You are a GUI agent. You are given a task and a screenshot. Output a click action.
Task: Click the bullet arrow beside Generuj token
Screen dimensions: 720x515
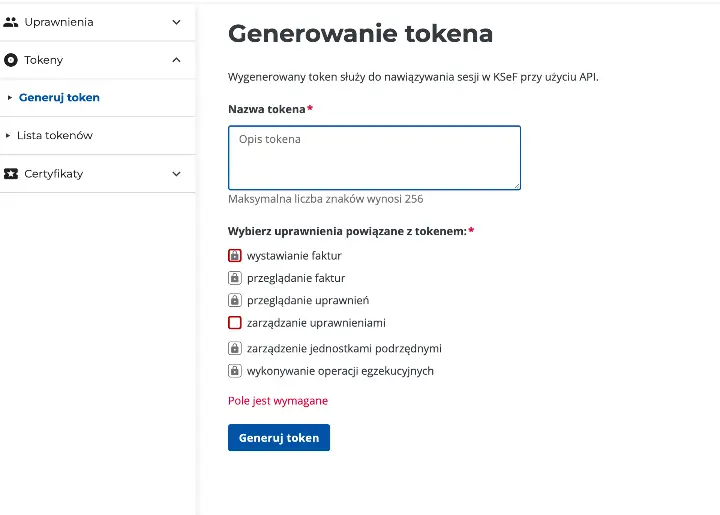click(x=9, y=98)
